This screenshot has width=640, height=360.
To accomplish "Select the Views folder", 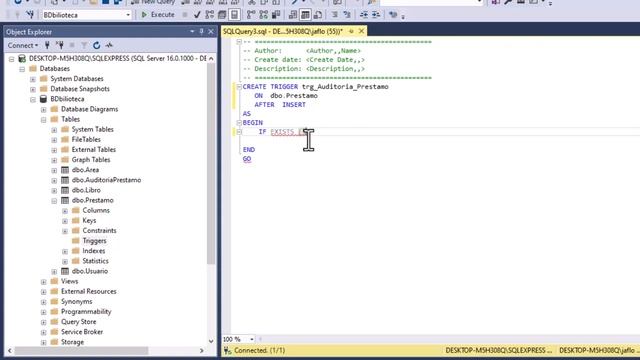I will [69, 281].
